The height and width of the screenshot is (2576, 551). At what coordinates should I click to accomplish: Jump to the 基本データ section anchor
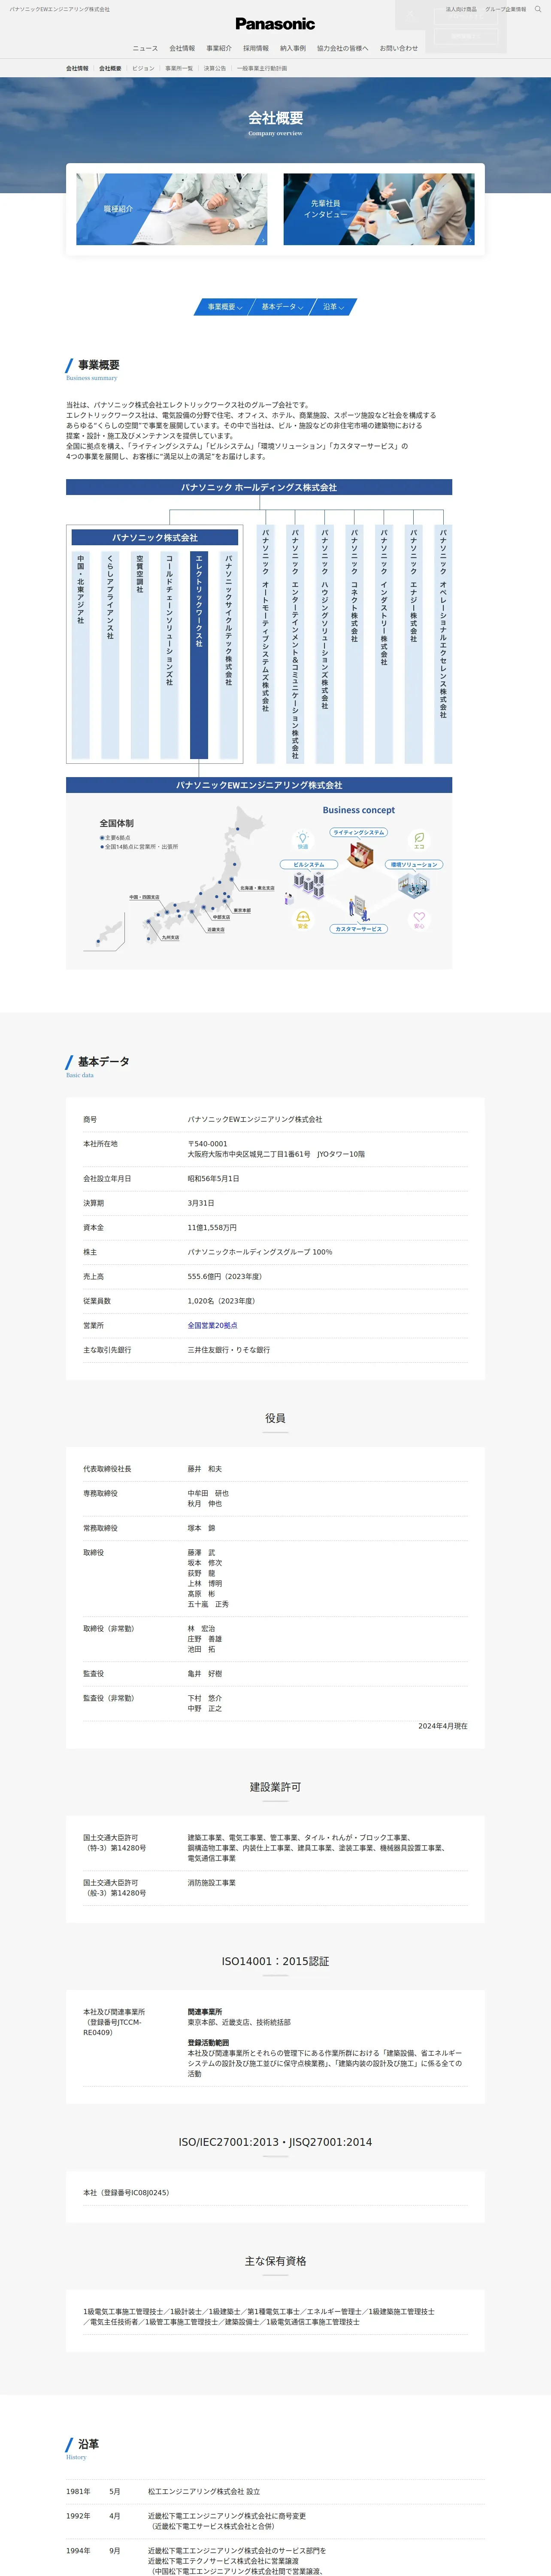pos(282,307)
